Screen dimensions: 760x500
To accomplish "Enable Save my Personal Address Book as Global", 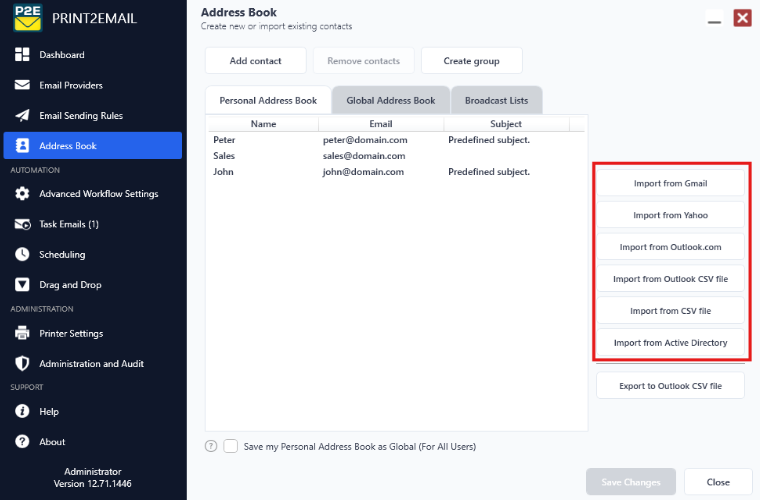I will pyautogui.click(x=231, y=446).
